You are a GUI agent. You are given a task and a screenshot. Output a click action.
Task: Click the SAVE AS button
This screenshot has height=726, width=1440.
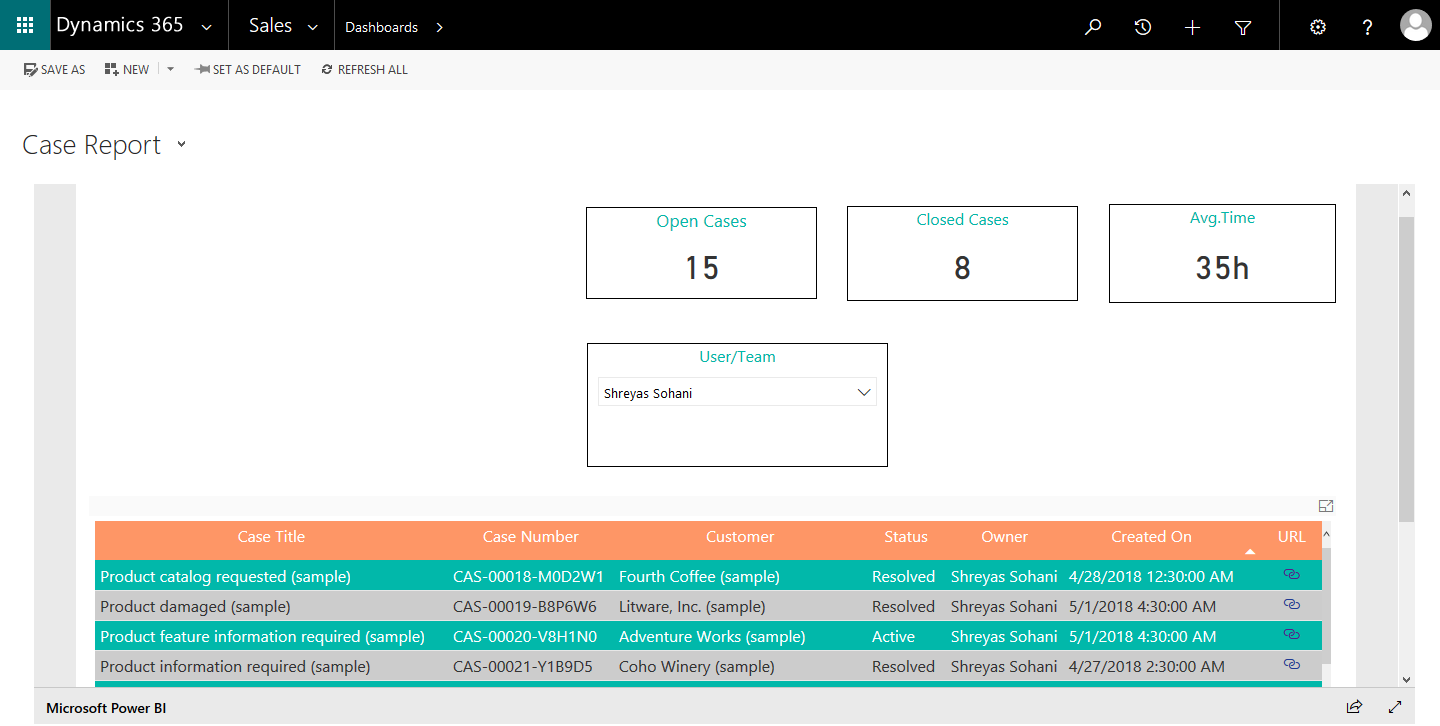click(54, 69)
